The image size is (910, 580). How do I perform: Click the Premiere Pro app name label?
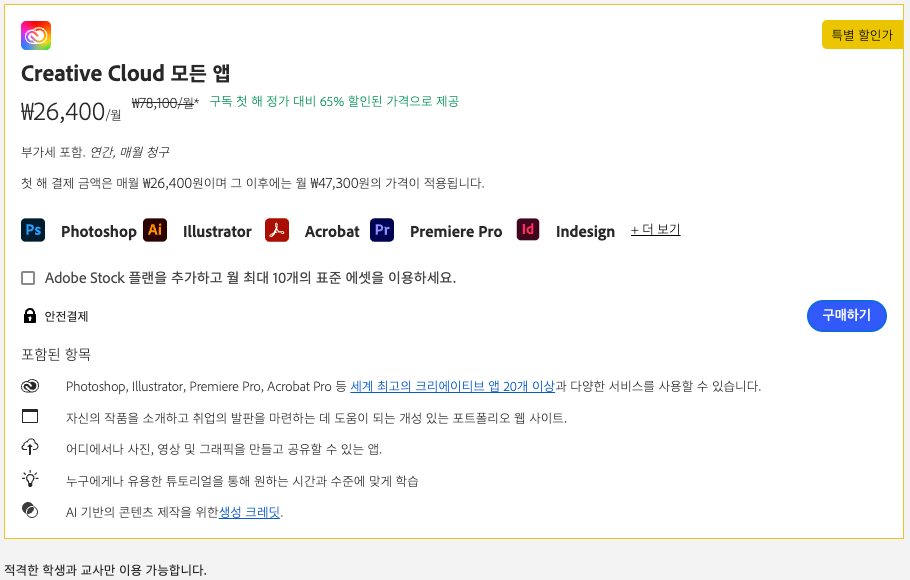pos(456,232)
